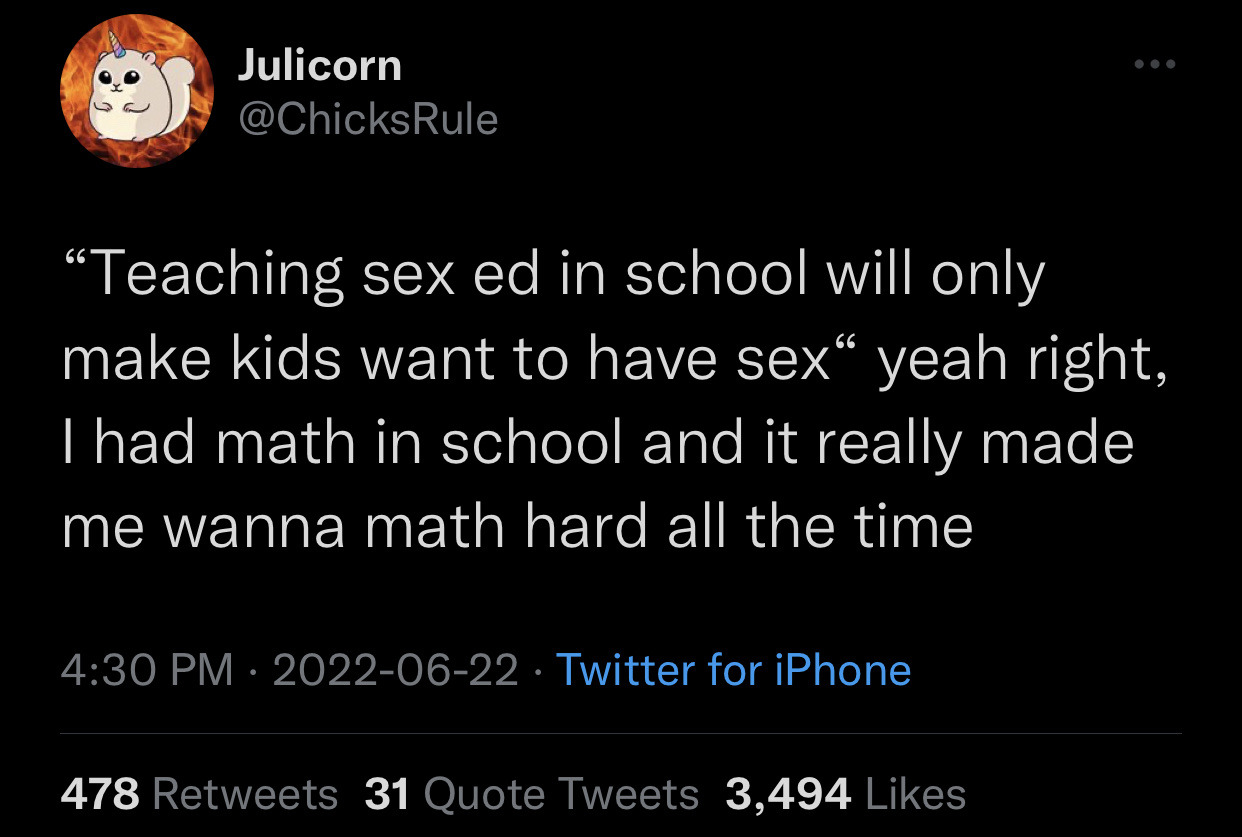The width and height of the screenshot is (1242, 837).
Task: Click the Likes label text
Action: pyautogui.click(x=915, y=795)
